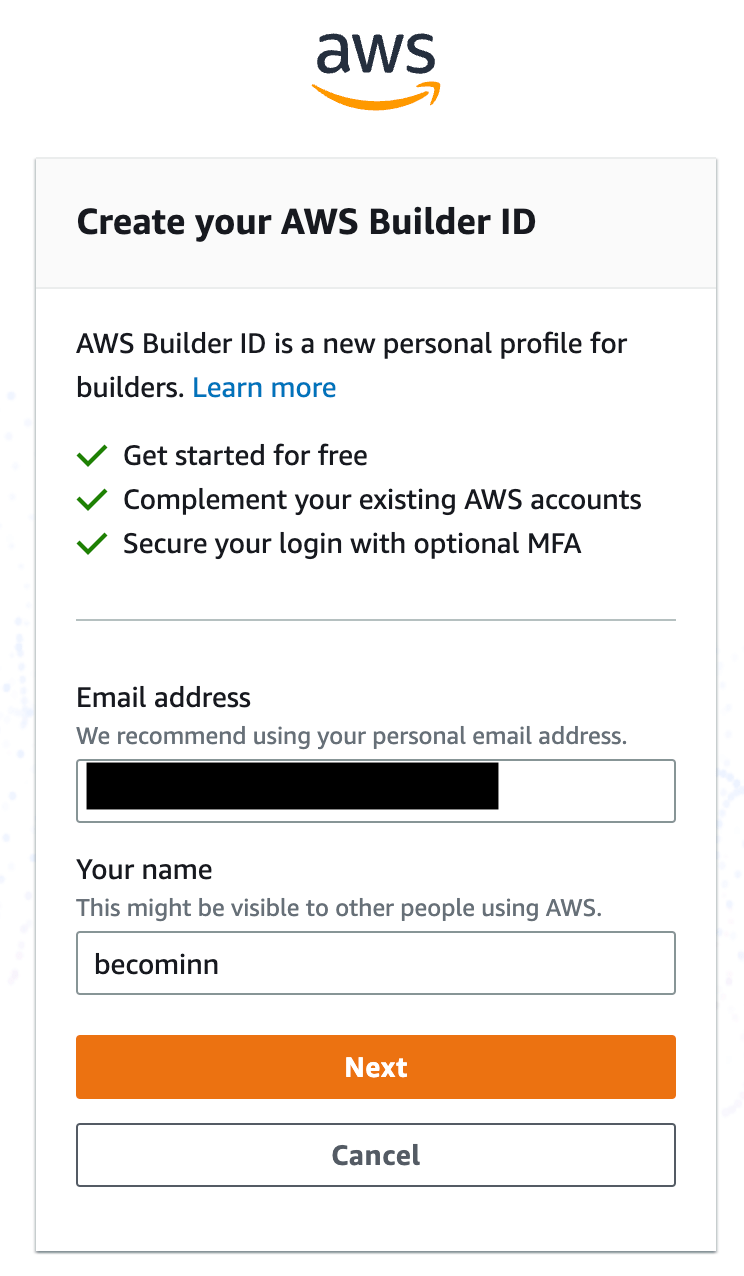The image size is (744, 1276).
Task: Click the Create your AWS Builder ID heading
Action: (306, 222)
